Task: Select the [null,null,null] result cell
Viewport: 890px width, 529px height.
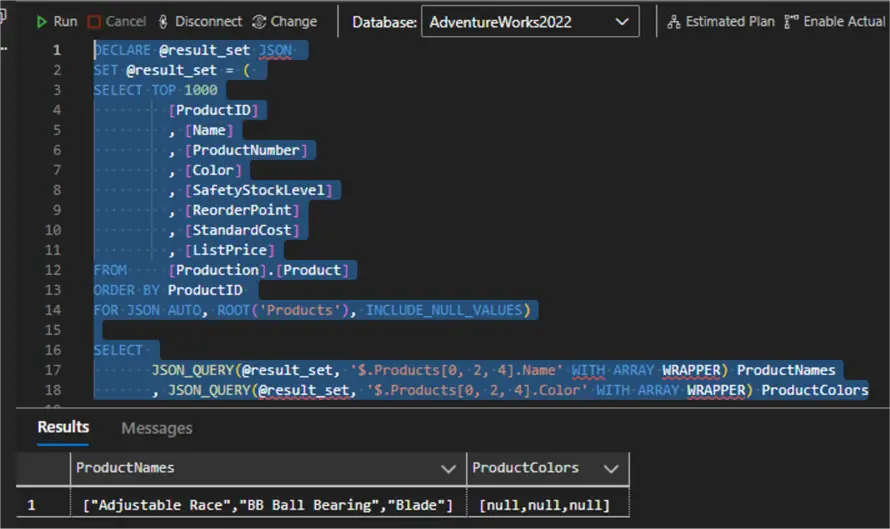Action: [x=548, y=505]
